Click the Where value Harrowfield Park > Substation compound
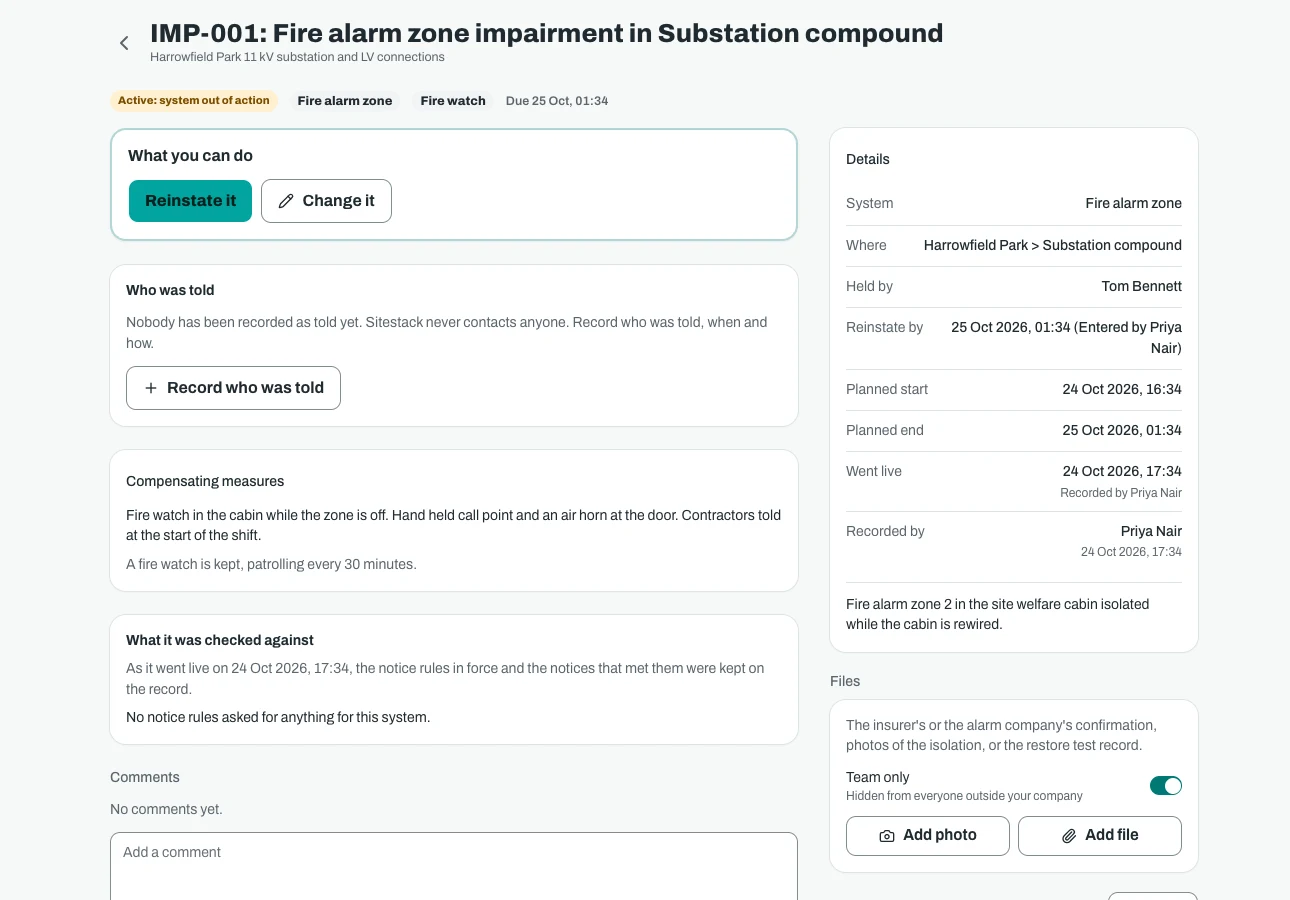This screenshot has width=1290, height=900. pos(1053,245)
